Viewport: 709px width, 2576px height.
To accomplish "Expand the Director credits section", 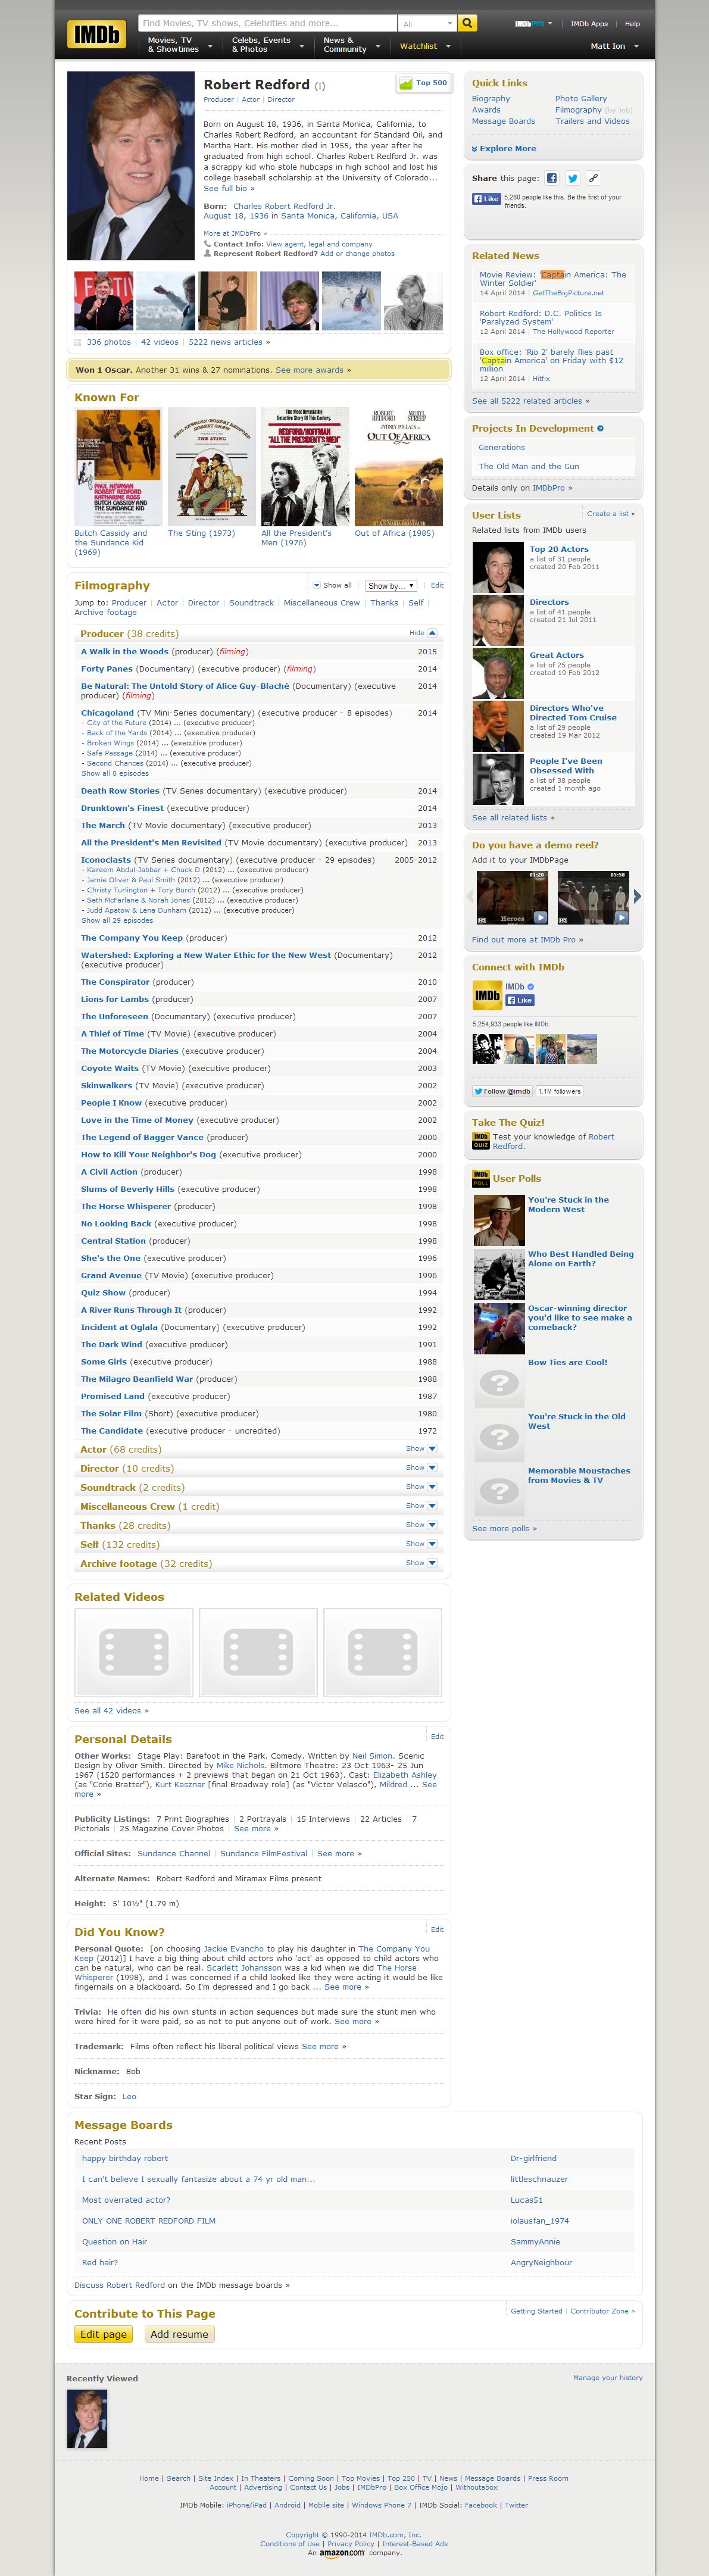I will pos(421,1467).
